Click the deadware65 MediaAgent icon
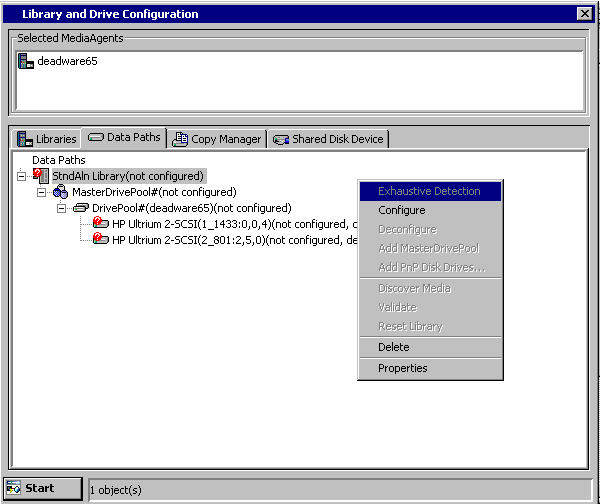Viewport: 600px width, 504px height. (x=26, y=61)
